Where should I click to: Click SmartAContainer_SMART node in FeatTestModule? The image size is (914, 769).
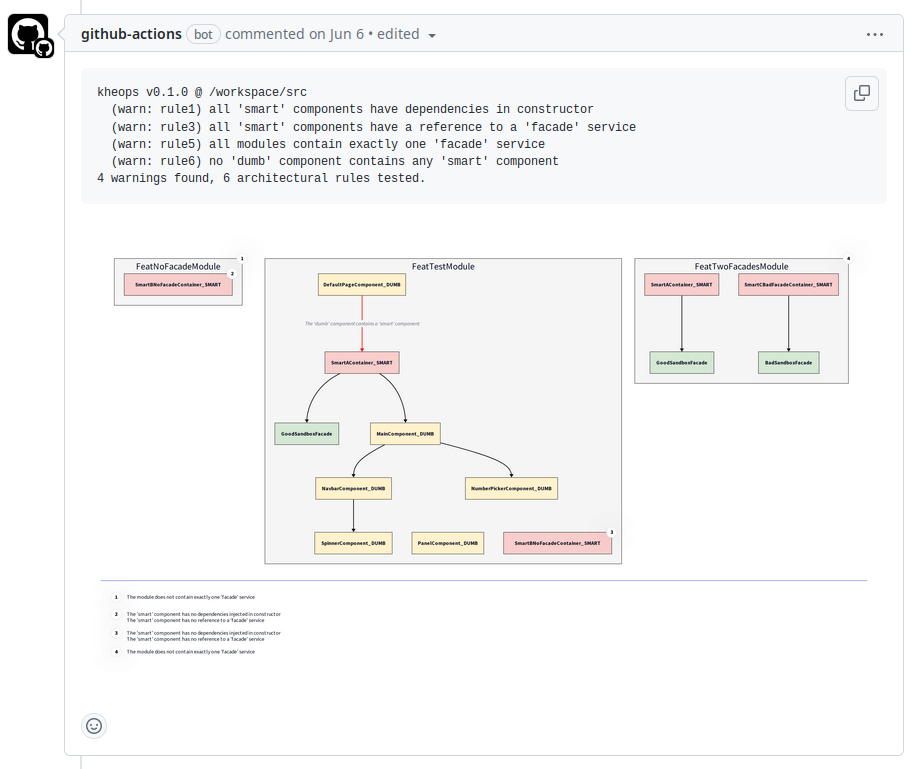click(x=362, y=363)
